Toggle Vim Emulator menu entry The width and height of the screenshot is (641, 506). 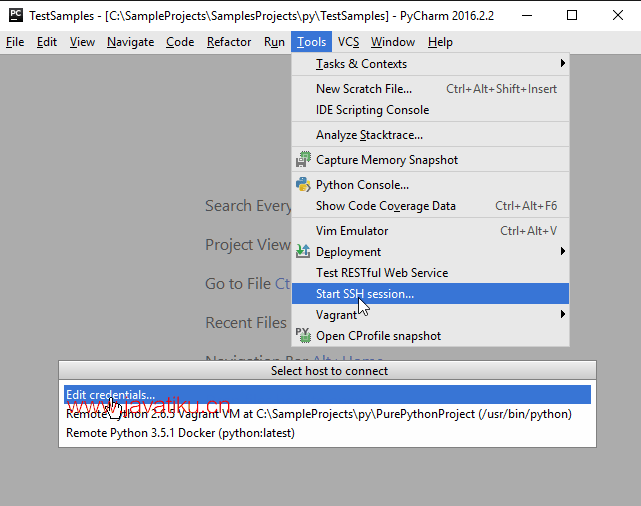coord(430,231)
